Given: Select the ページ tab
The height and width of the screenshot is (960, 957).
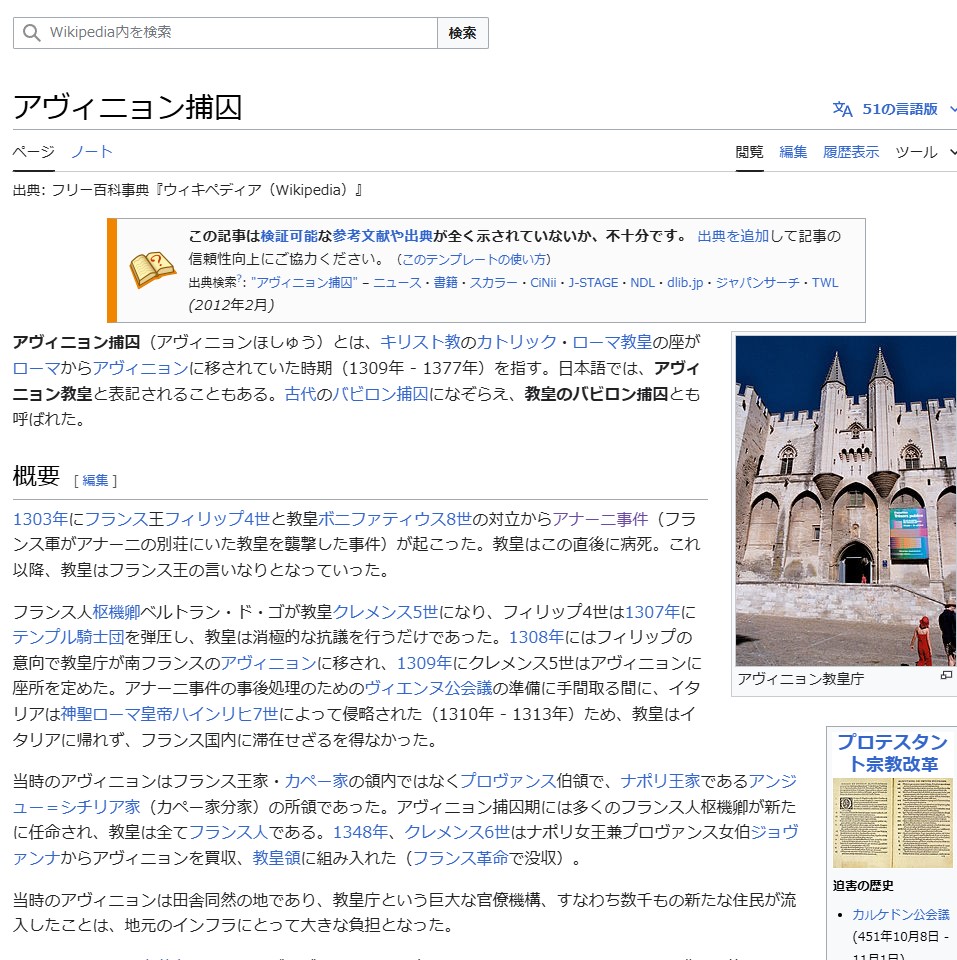Looking at the screenshot, I should (34, 151).
